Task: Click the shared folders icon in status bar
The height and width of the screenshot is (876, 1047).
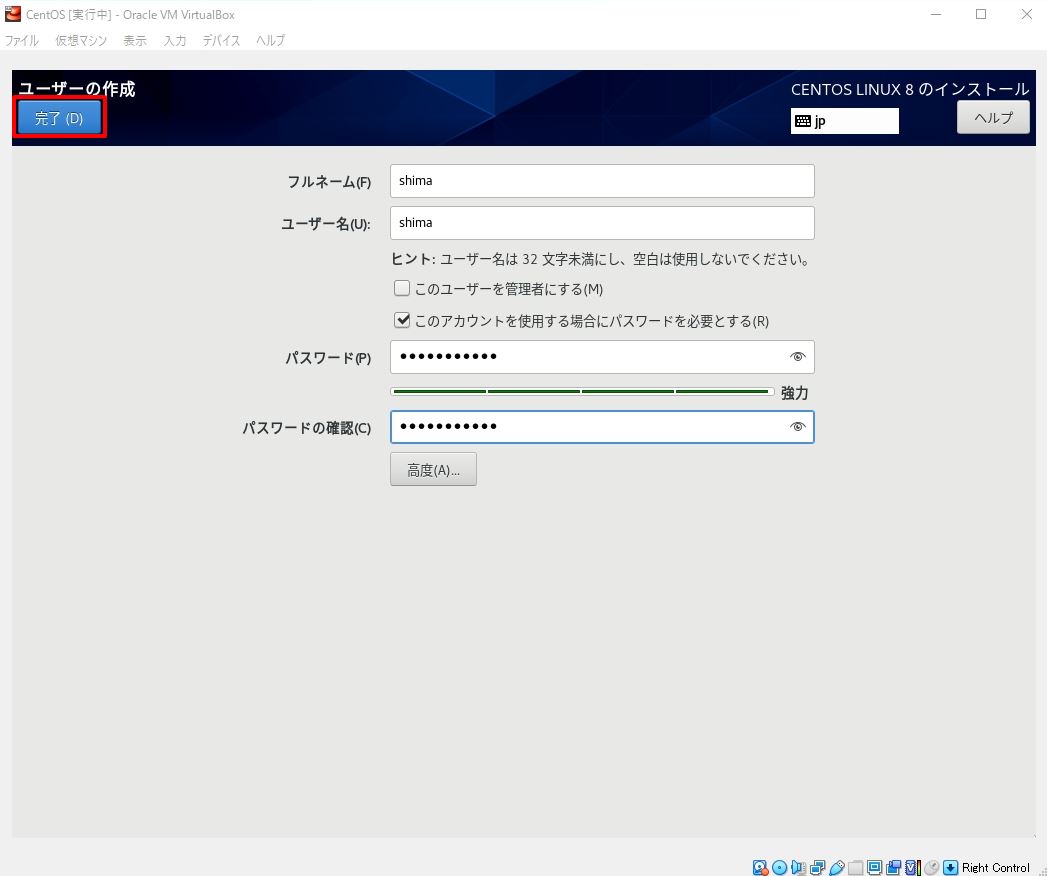Action: [x=855, y=867]
